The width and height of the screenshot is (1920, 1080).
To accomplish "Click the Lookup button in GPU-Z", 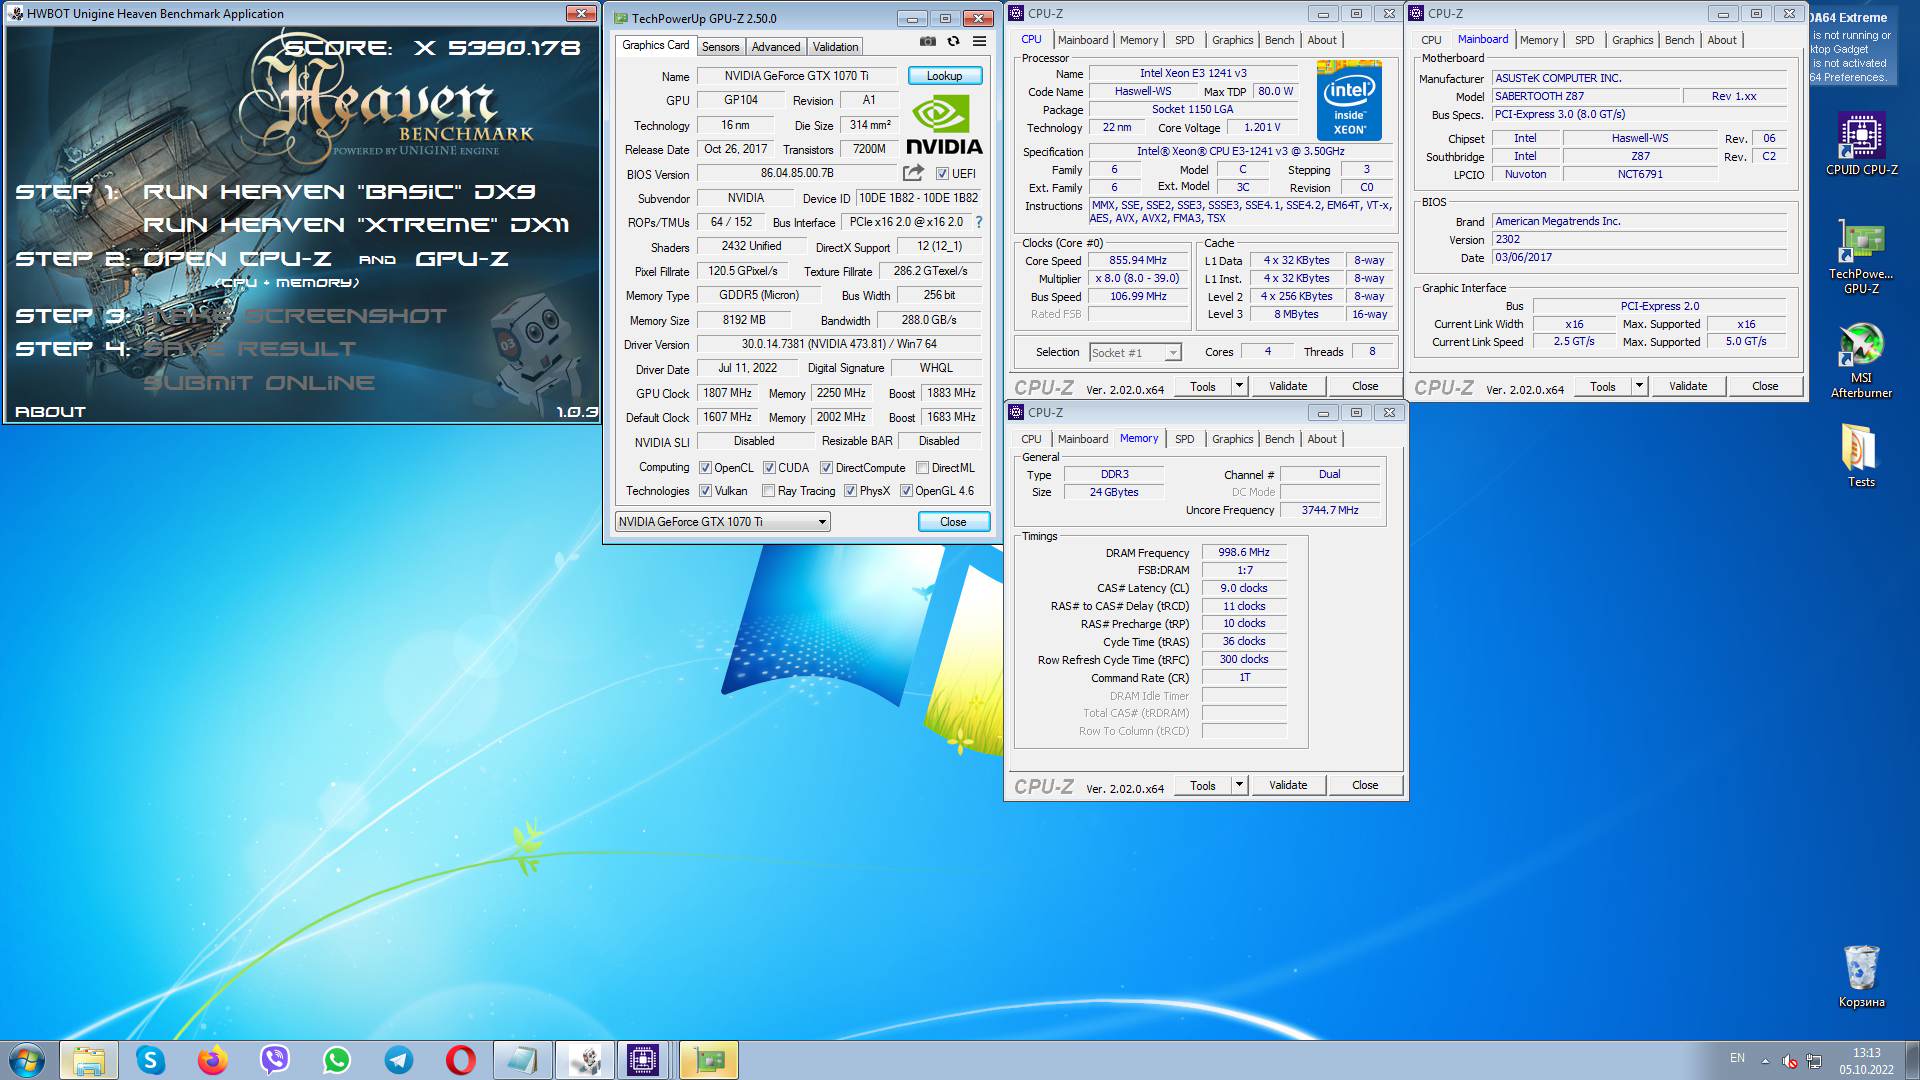I will coord(944,76).
